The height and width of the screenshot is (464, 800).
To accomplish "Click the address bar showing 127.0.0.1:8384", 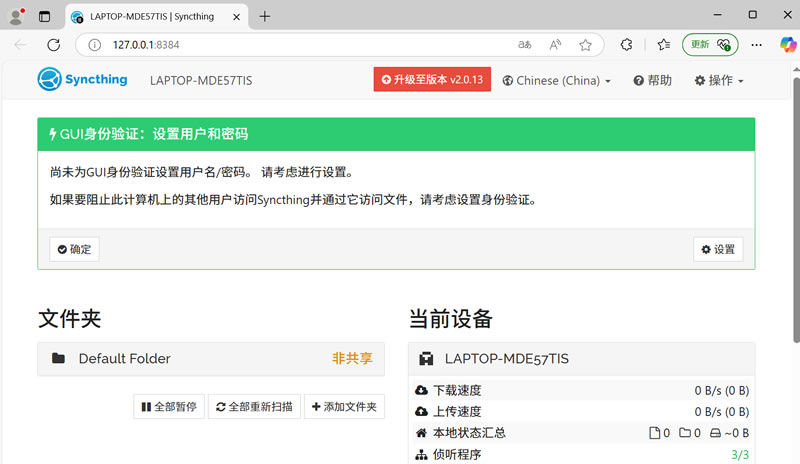I will [300, 45].
